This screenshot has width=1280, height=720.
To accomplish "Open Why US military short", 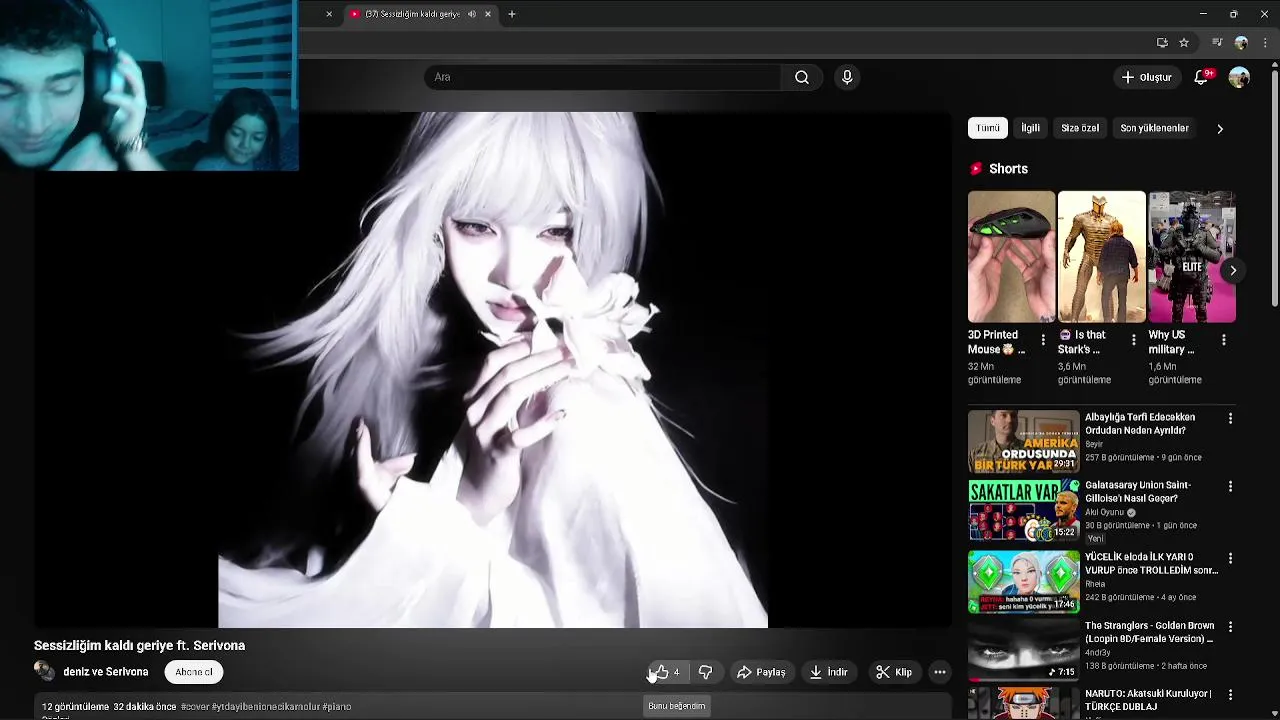I will pos(1192,257).
